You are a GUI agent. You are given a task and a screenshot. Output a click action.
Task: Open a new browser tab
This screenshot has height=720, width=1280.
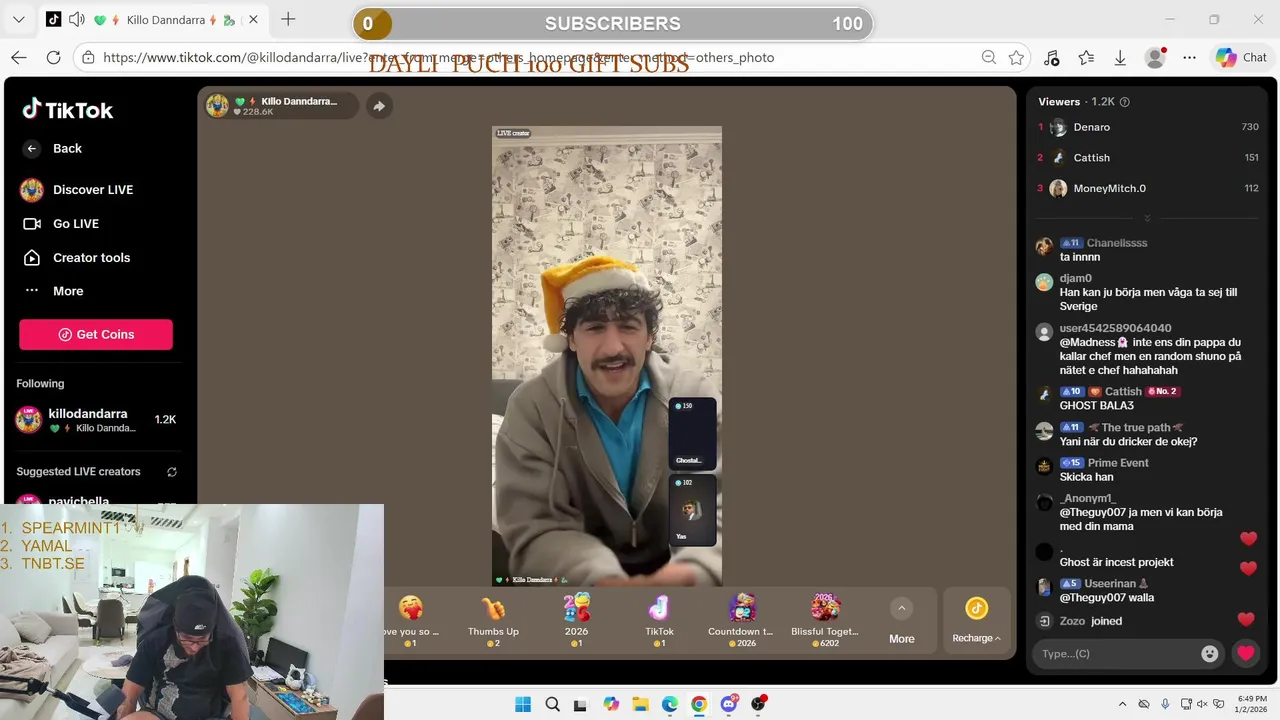288,19
